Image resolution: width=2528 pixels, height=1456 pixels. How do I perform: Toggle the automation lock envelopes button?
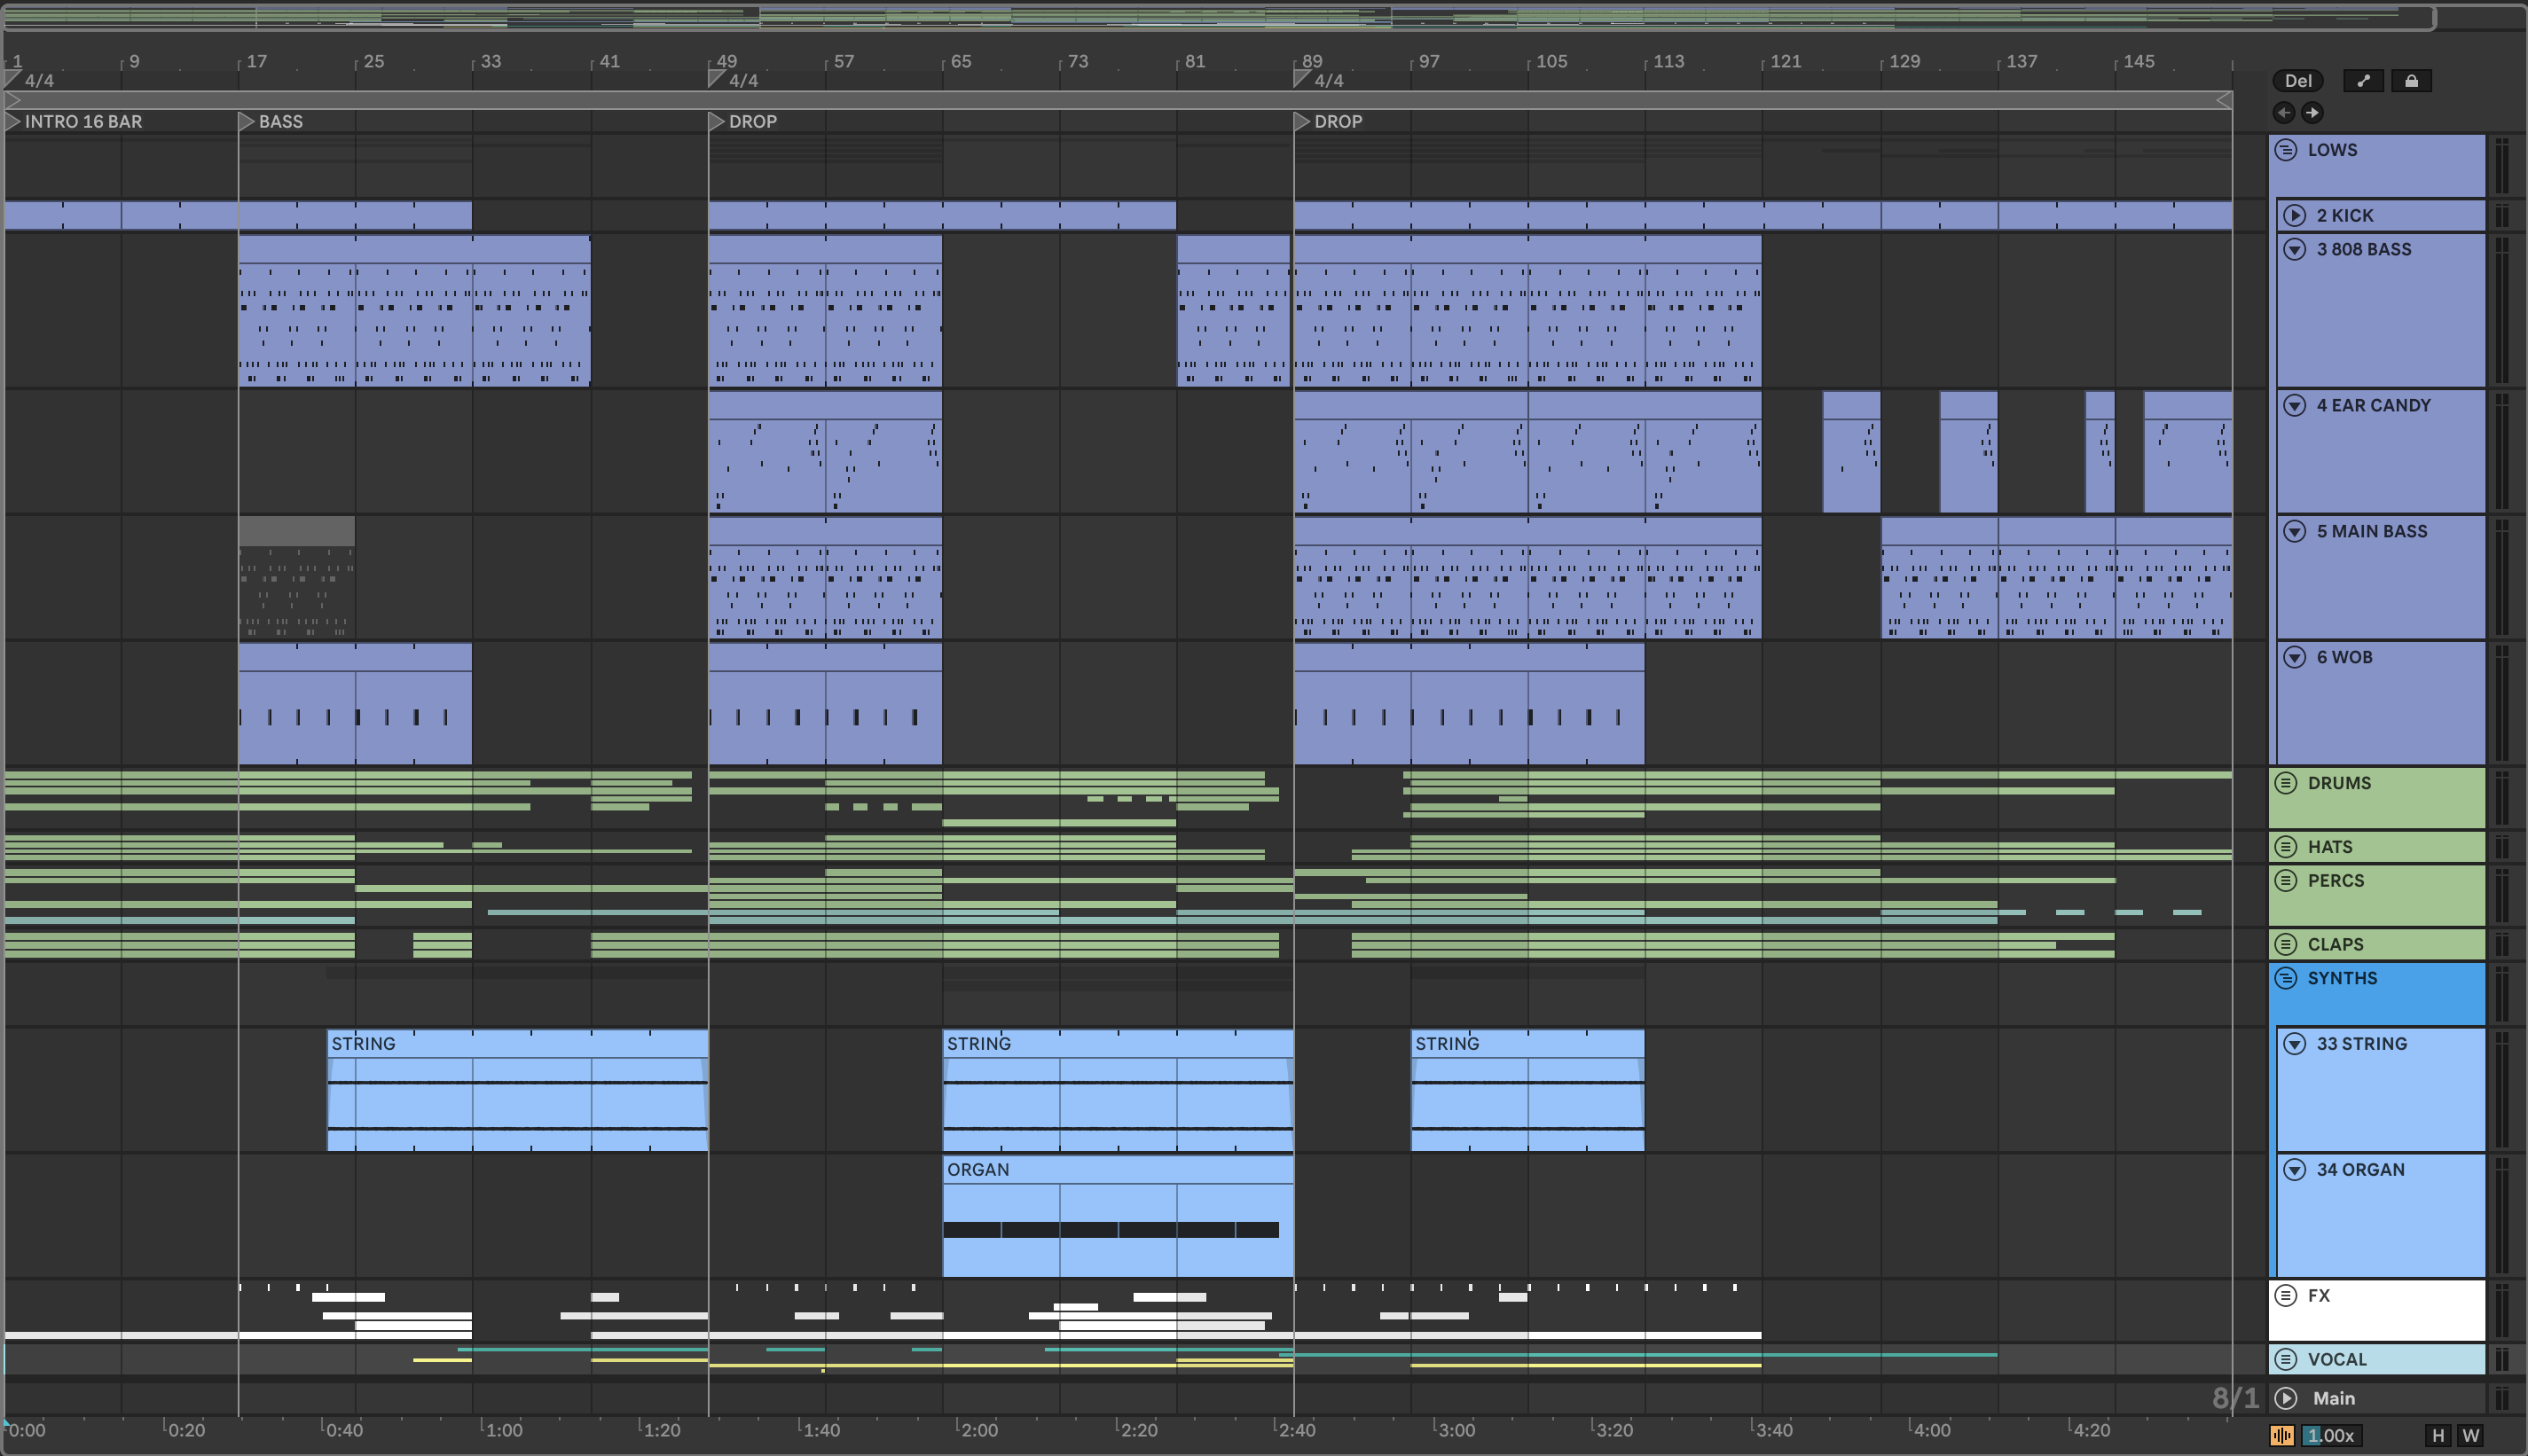pyautogui.click(x=2411, y=81)
